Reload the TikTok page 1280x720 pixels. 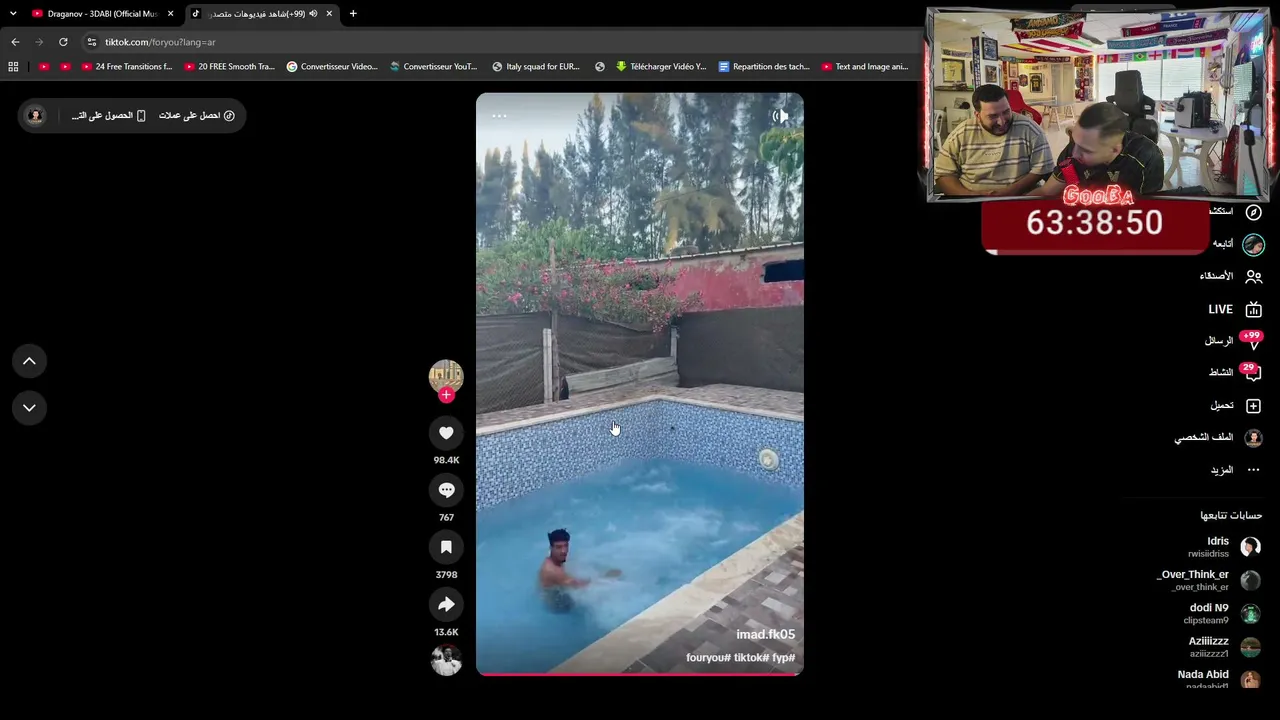(x=63, y=42)
